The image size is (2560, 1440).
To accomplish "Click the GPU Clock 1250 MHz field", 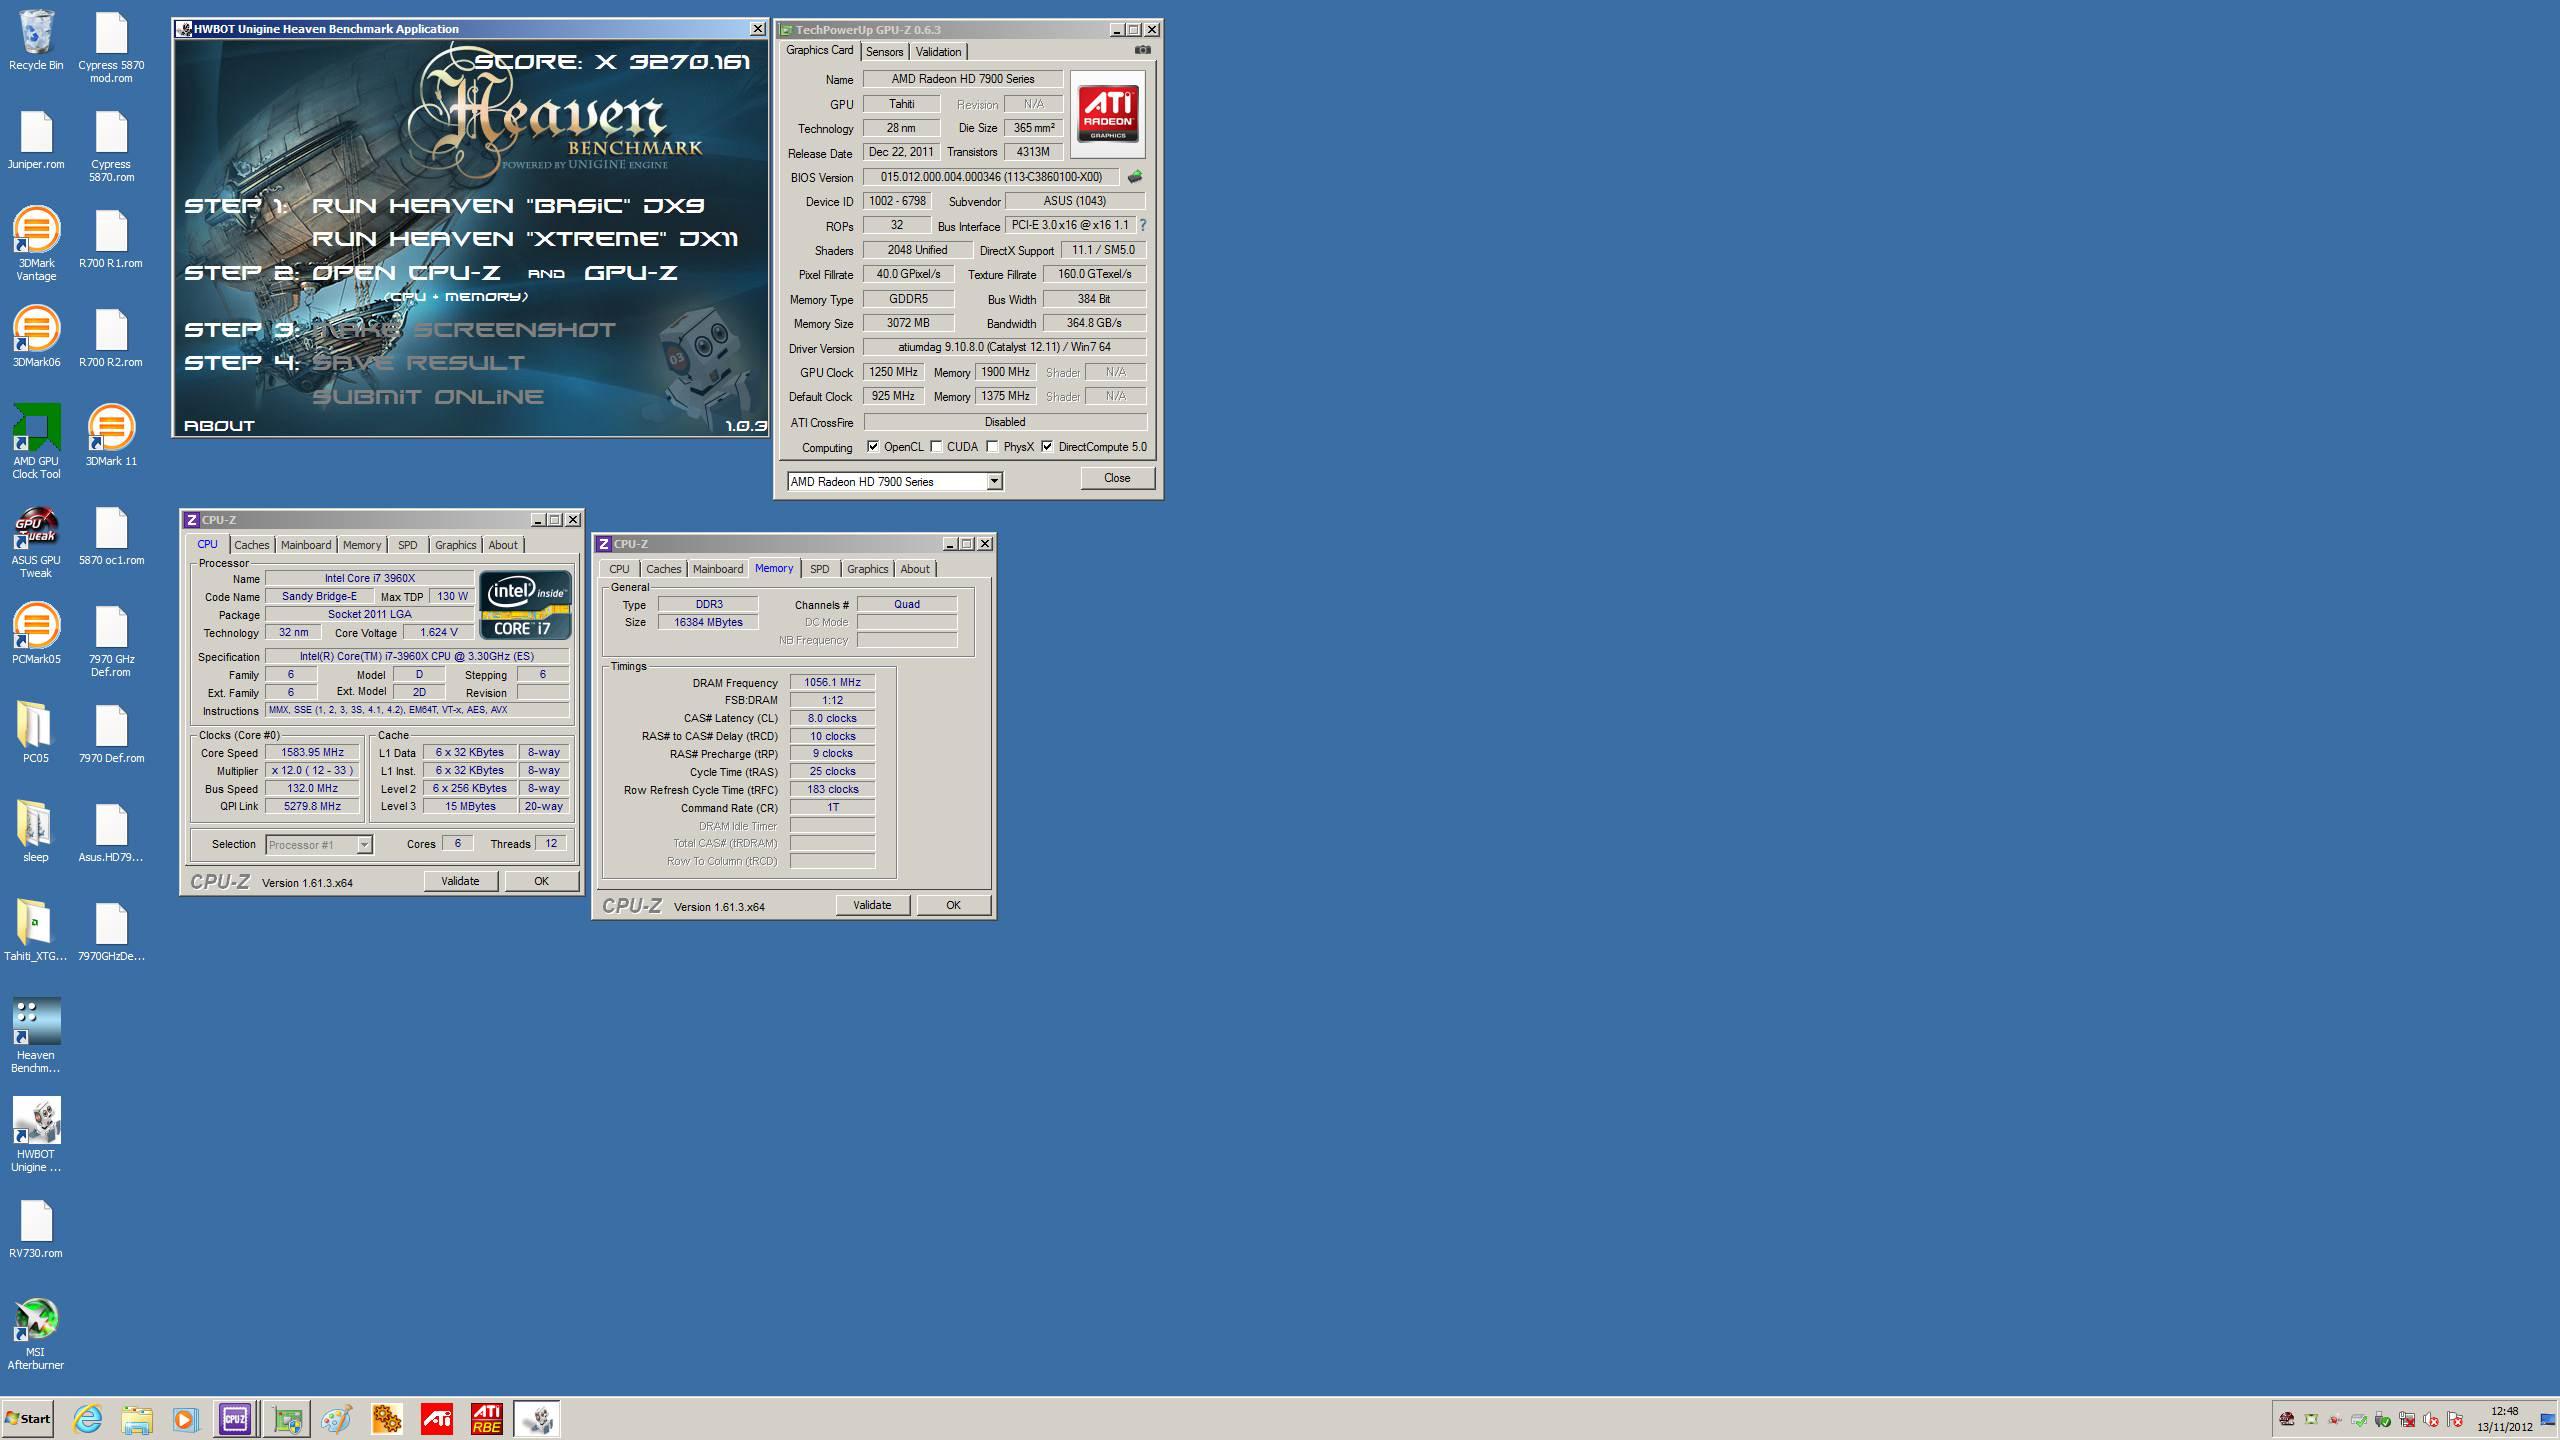I will click(x=893, y=372).
